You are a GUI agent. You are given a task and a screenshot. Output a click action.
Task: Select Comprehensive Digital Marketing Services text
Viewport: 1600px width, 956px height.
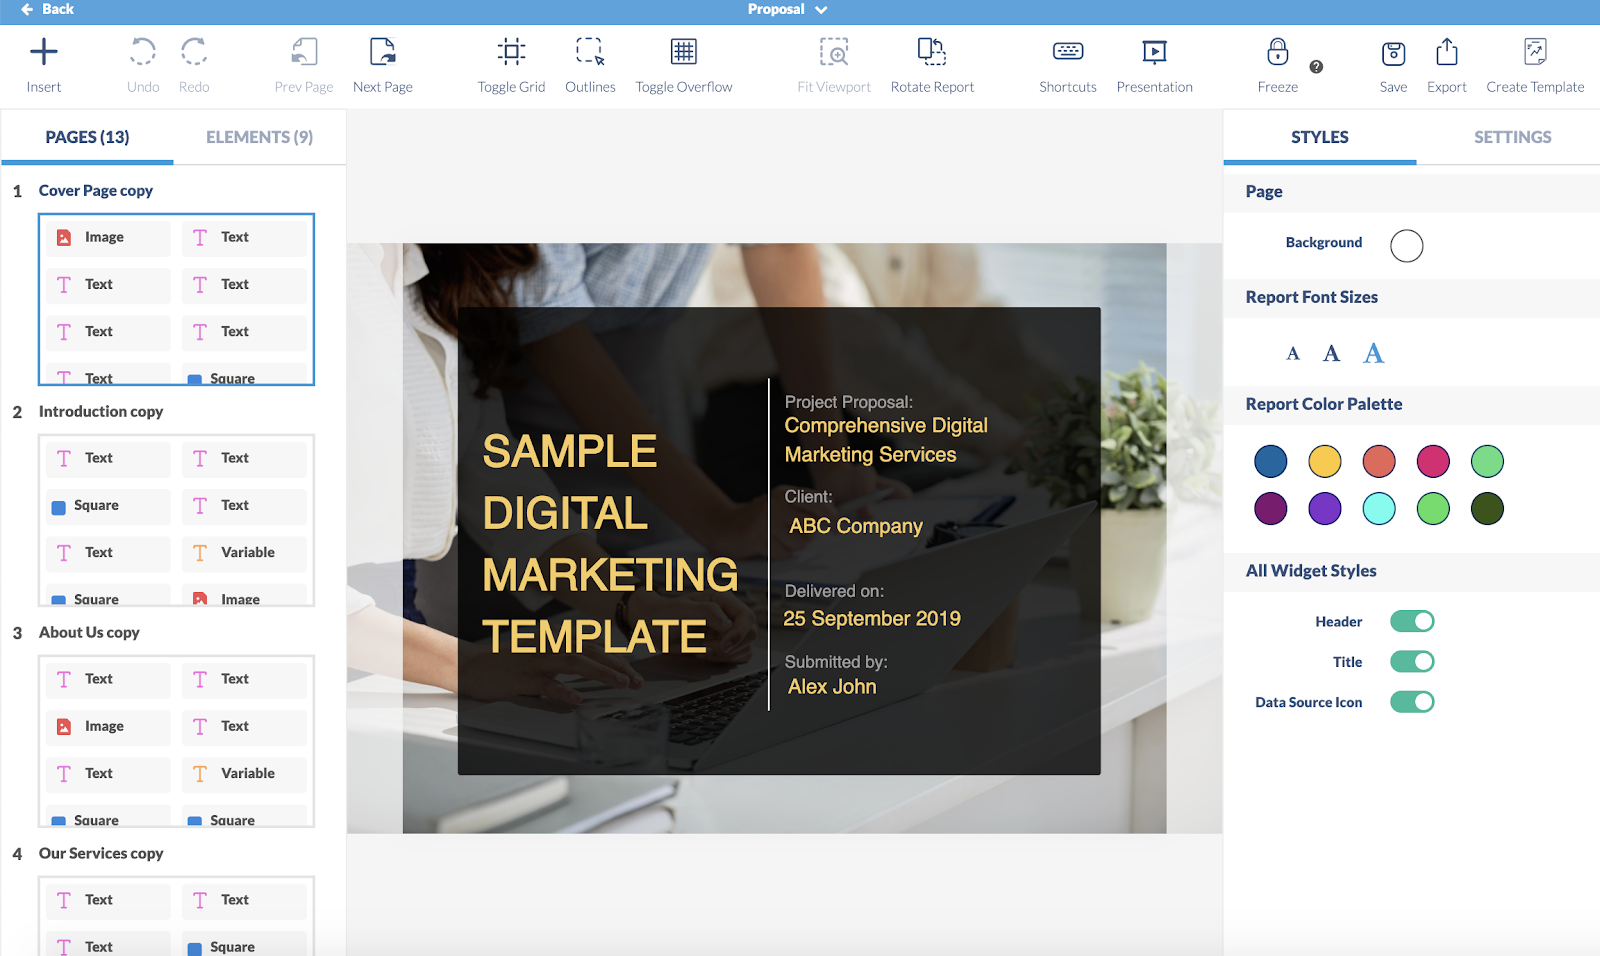coord(886,440)
